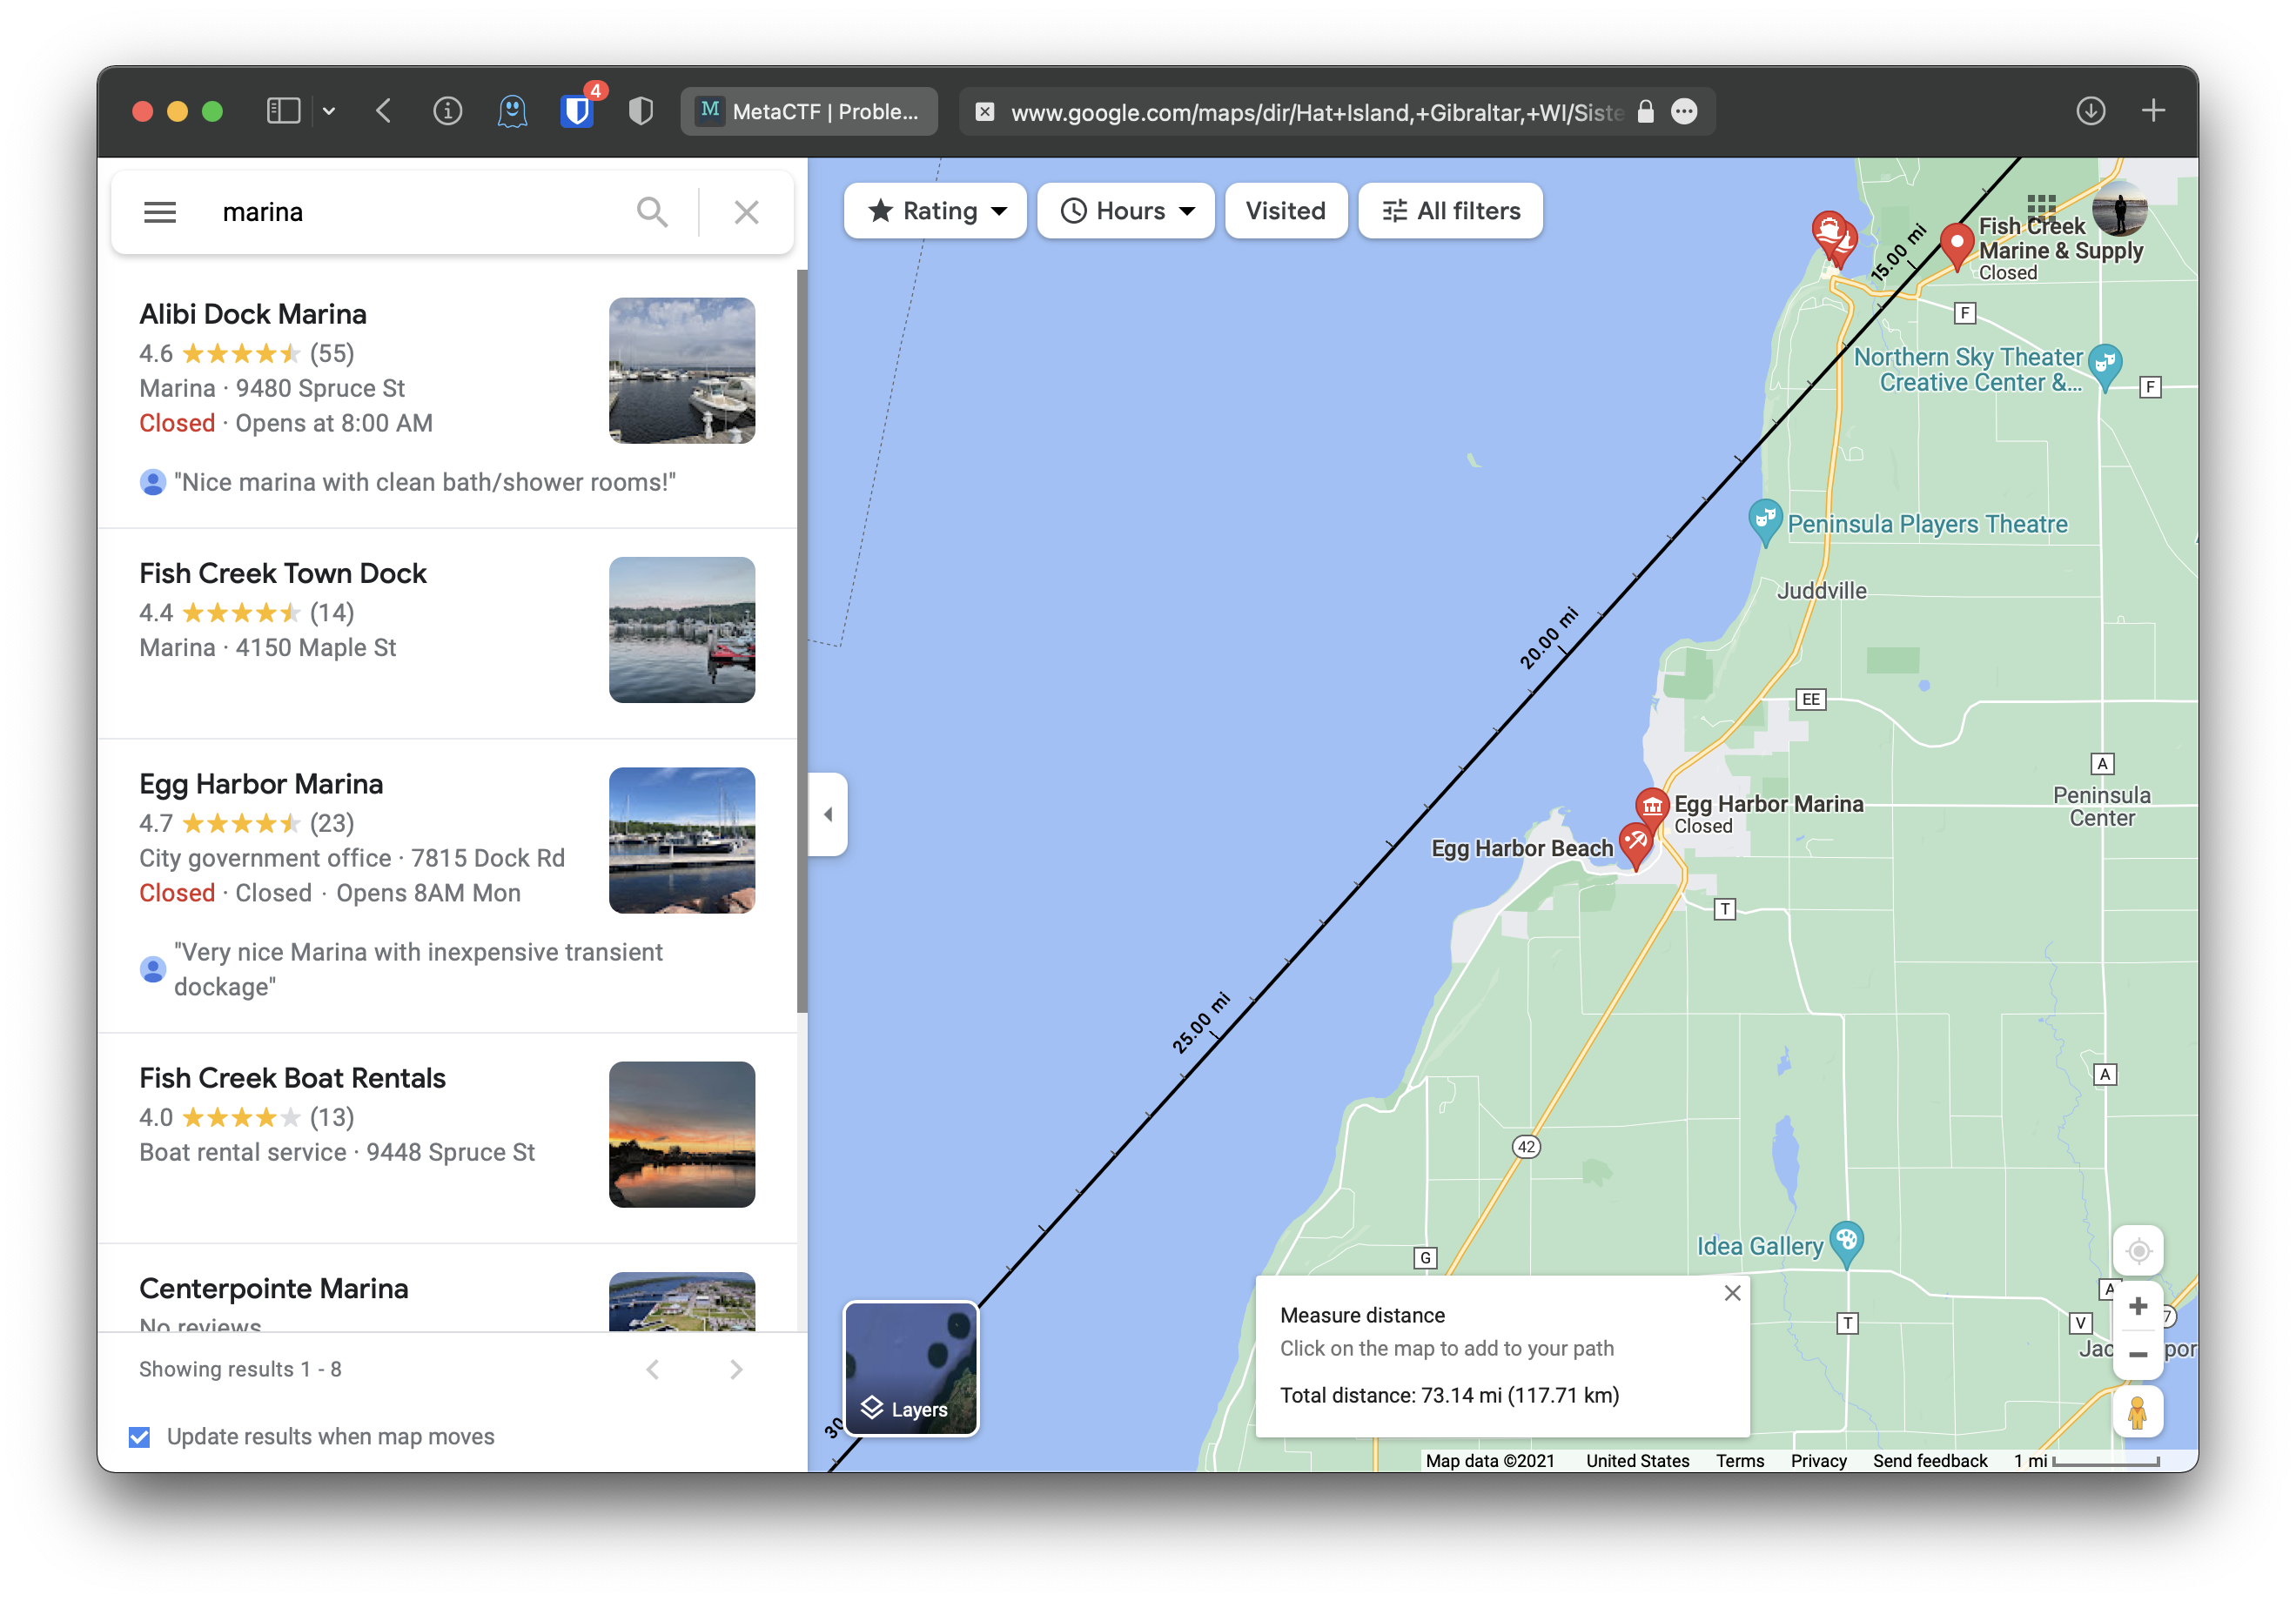Click the search magnifier icon

click(652, 212)
